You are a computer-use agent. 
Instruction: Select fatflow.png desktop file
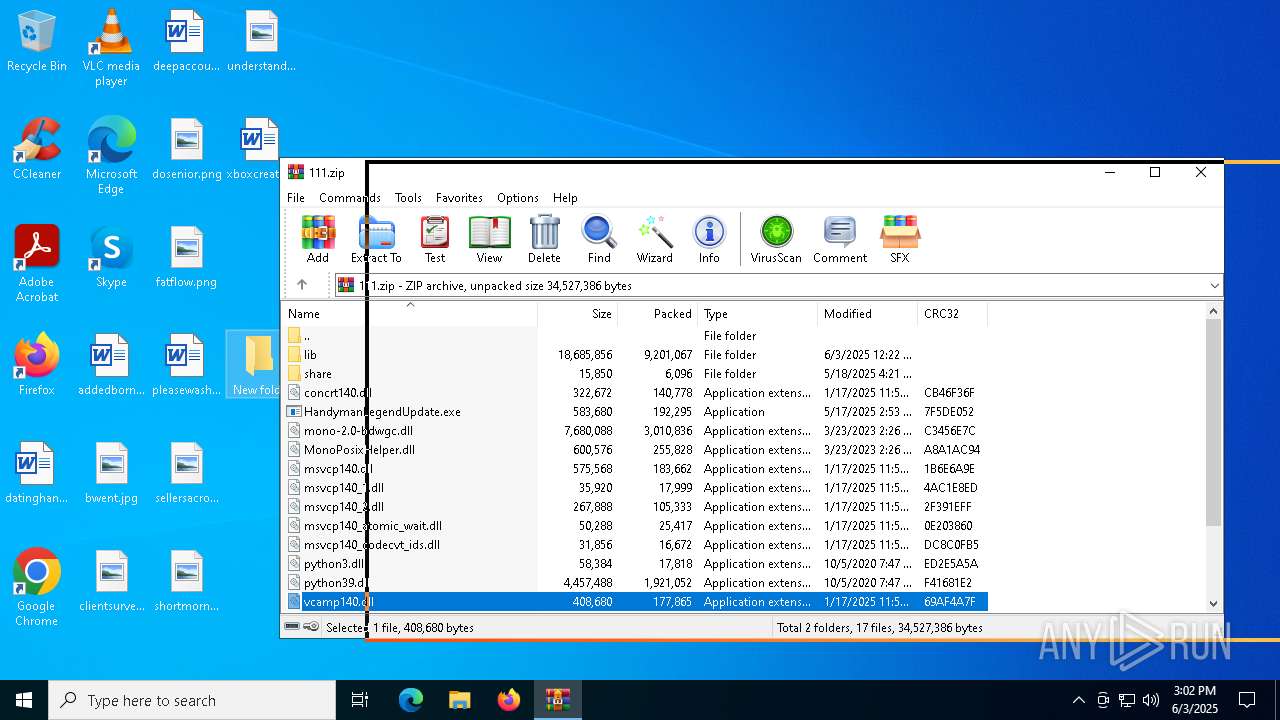click(x=186, y=258)
